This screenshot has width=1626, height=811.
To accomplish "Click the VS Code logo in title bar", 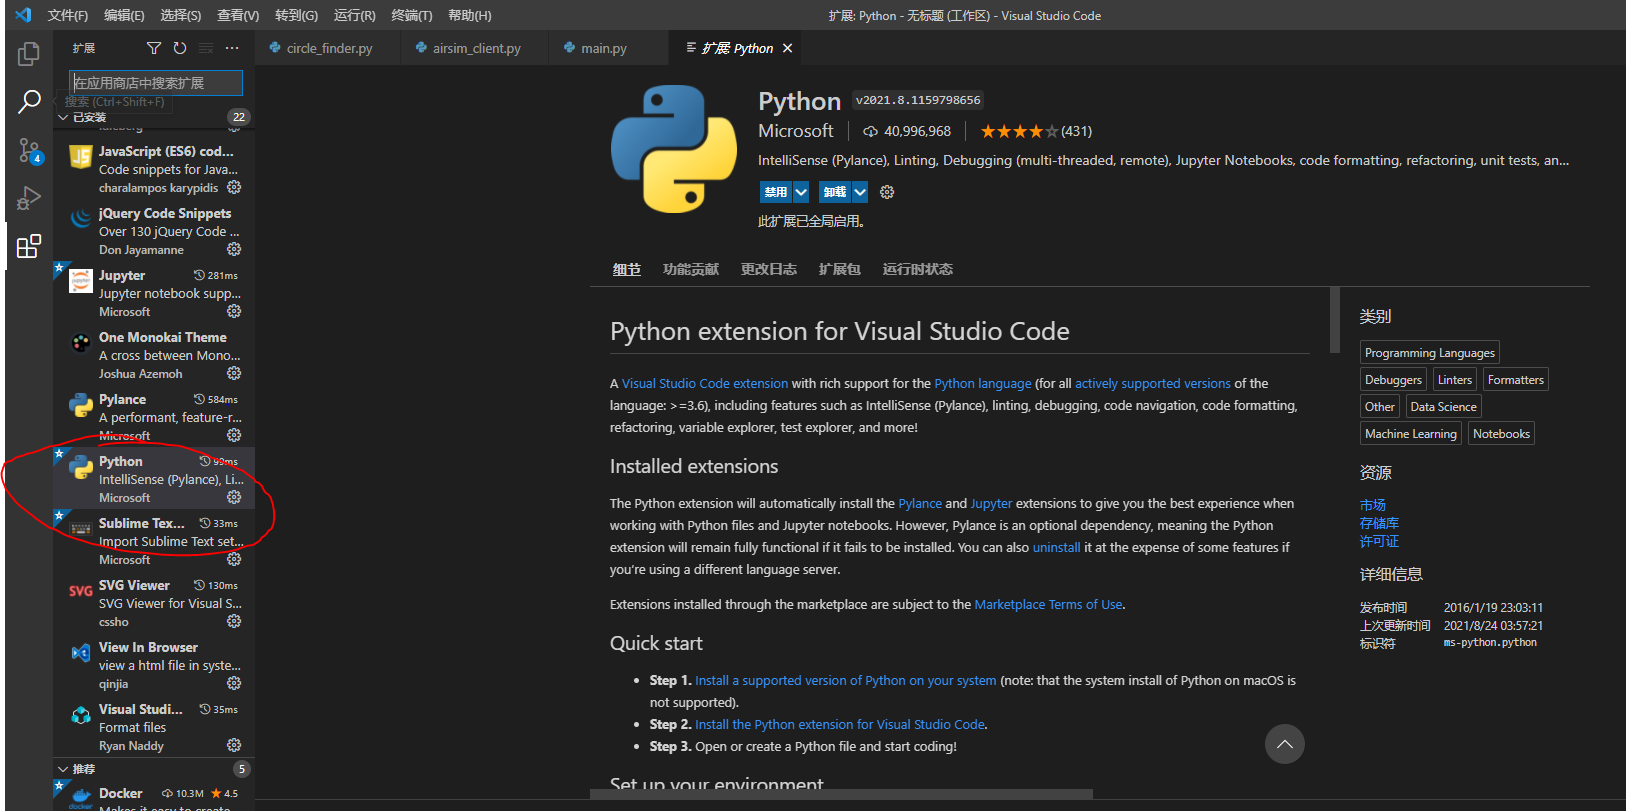I will click(23, 15).
